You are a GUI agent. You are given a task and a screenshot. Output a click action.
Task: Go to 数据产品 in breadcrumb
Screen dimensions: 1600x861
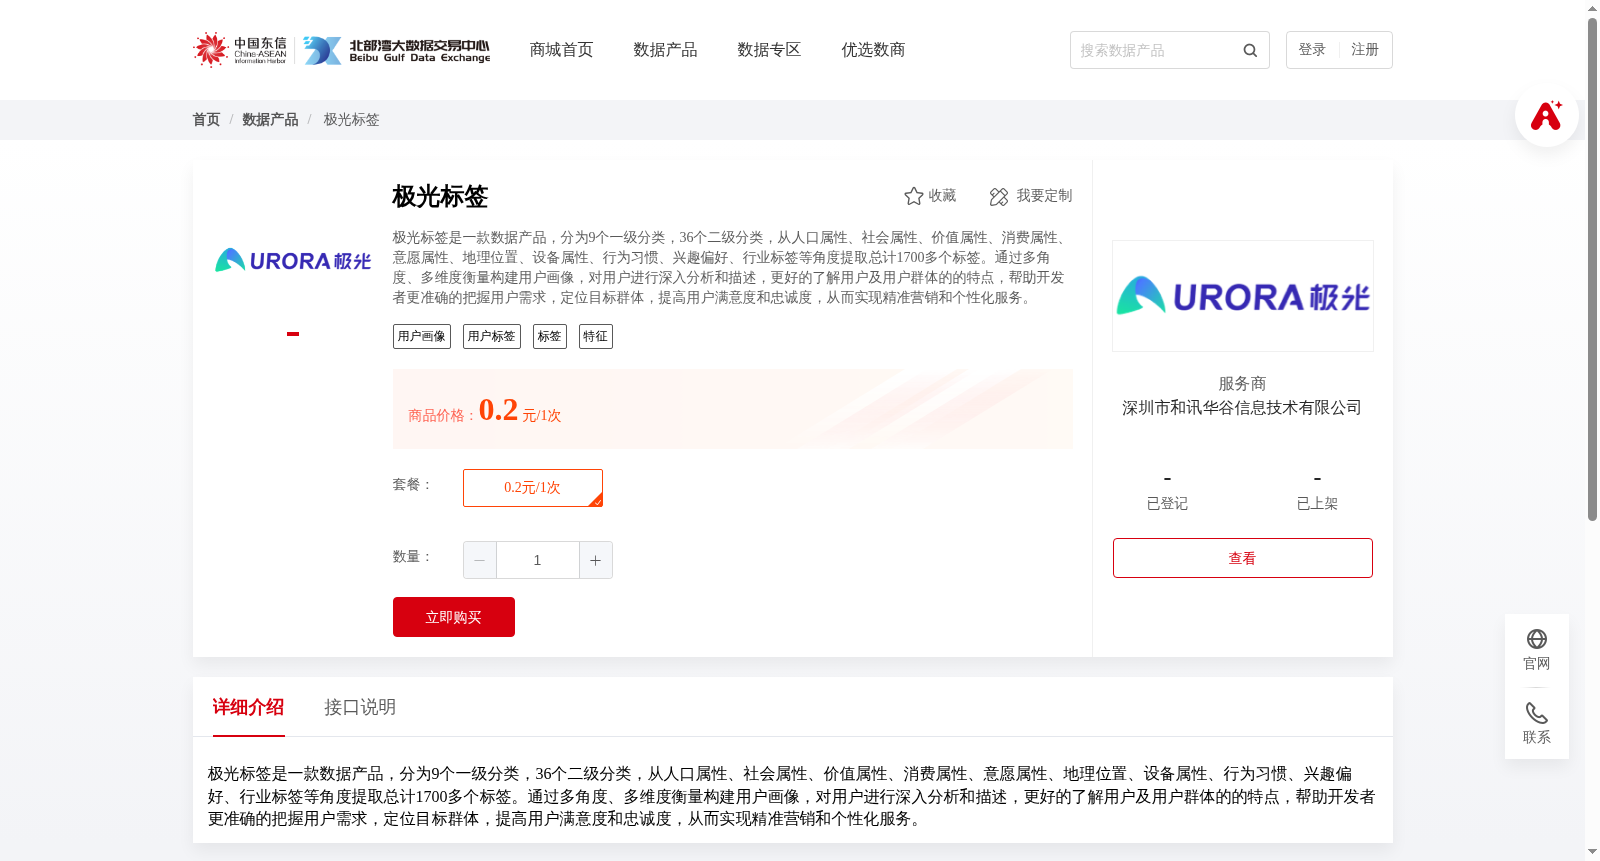[x=270, y=120]
